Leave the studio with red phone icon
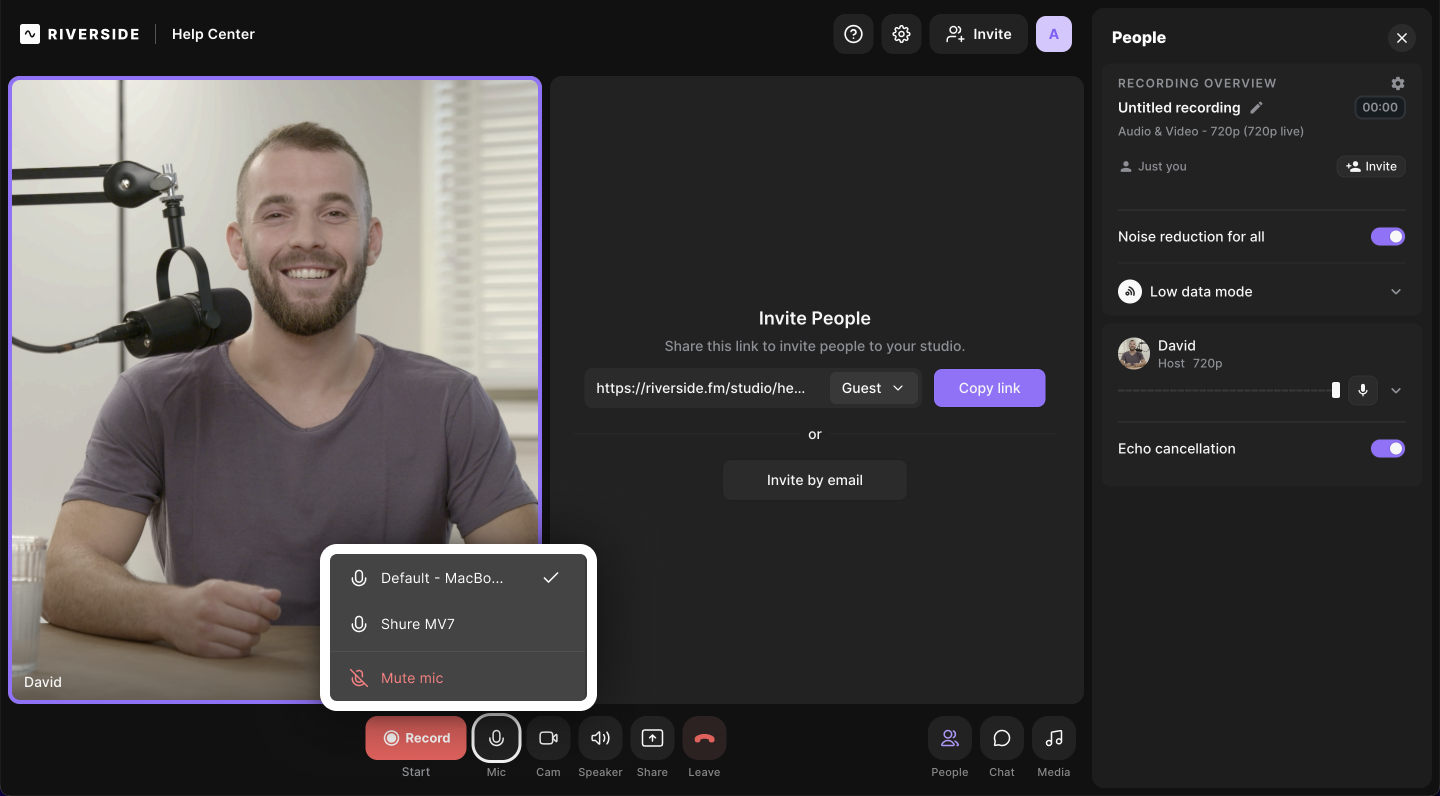 tap(704, 738)
